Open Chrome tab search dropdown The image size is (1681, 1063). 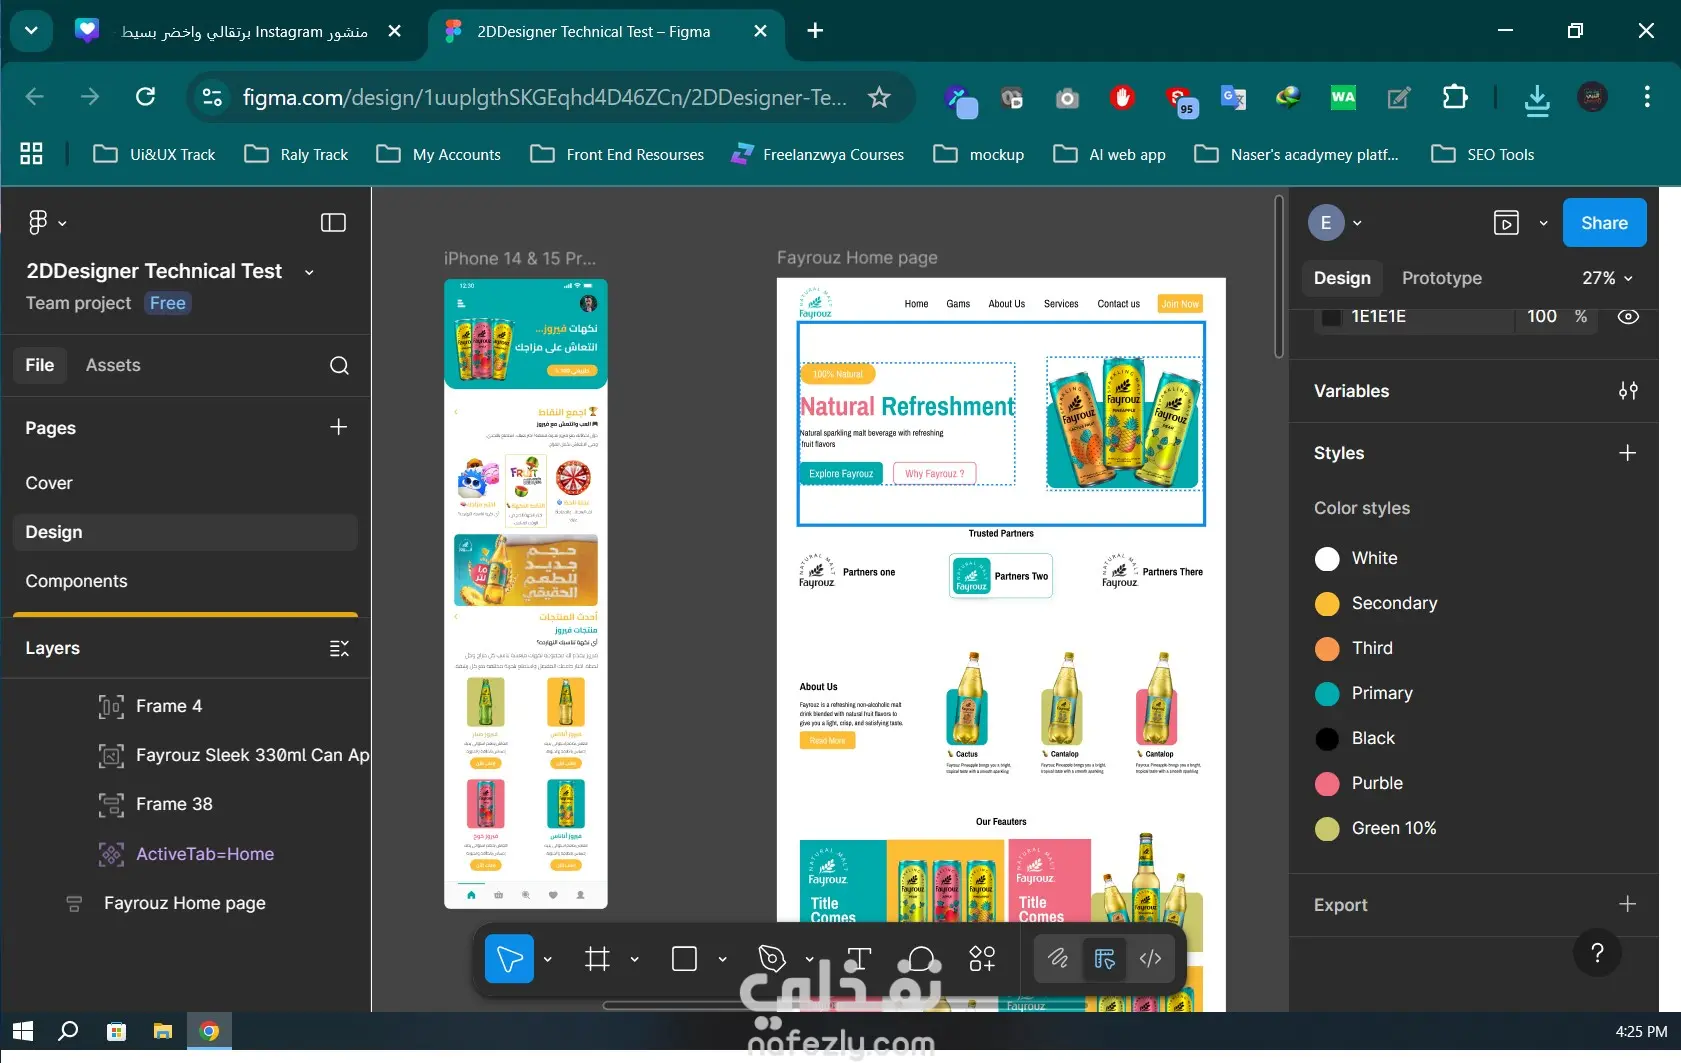[31, 31]
